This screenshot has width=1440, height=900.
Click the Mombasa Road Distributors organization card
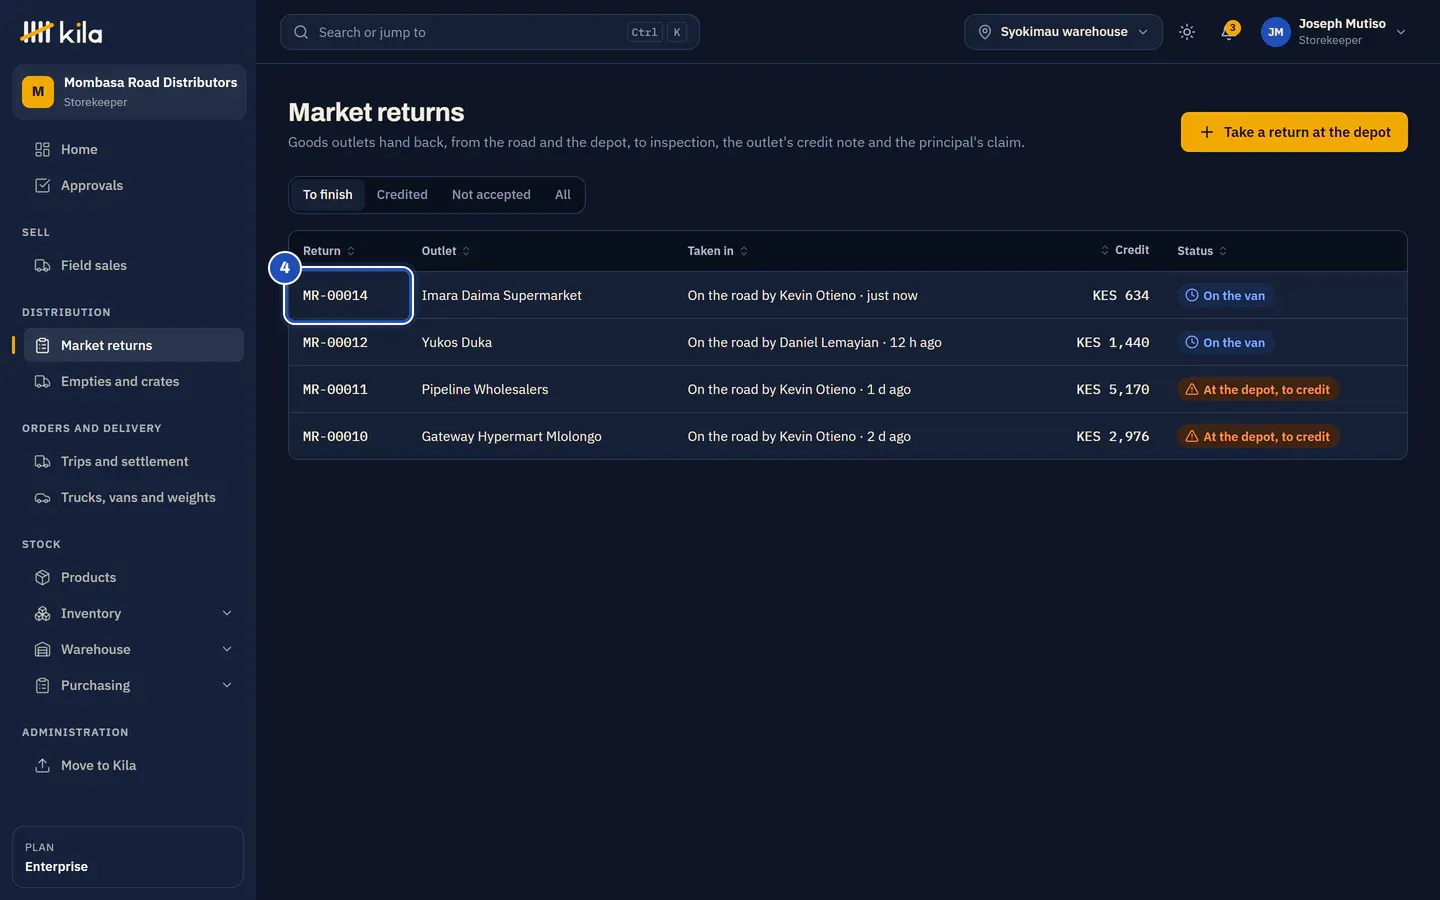coord(129,92)
